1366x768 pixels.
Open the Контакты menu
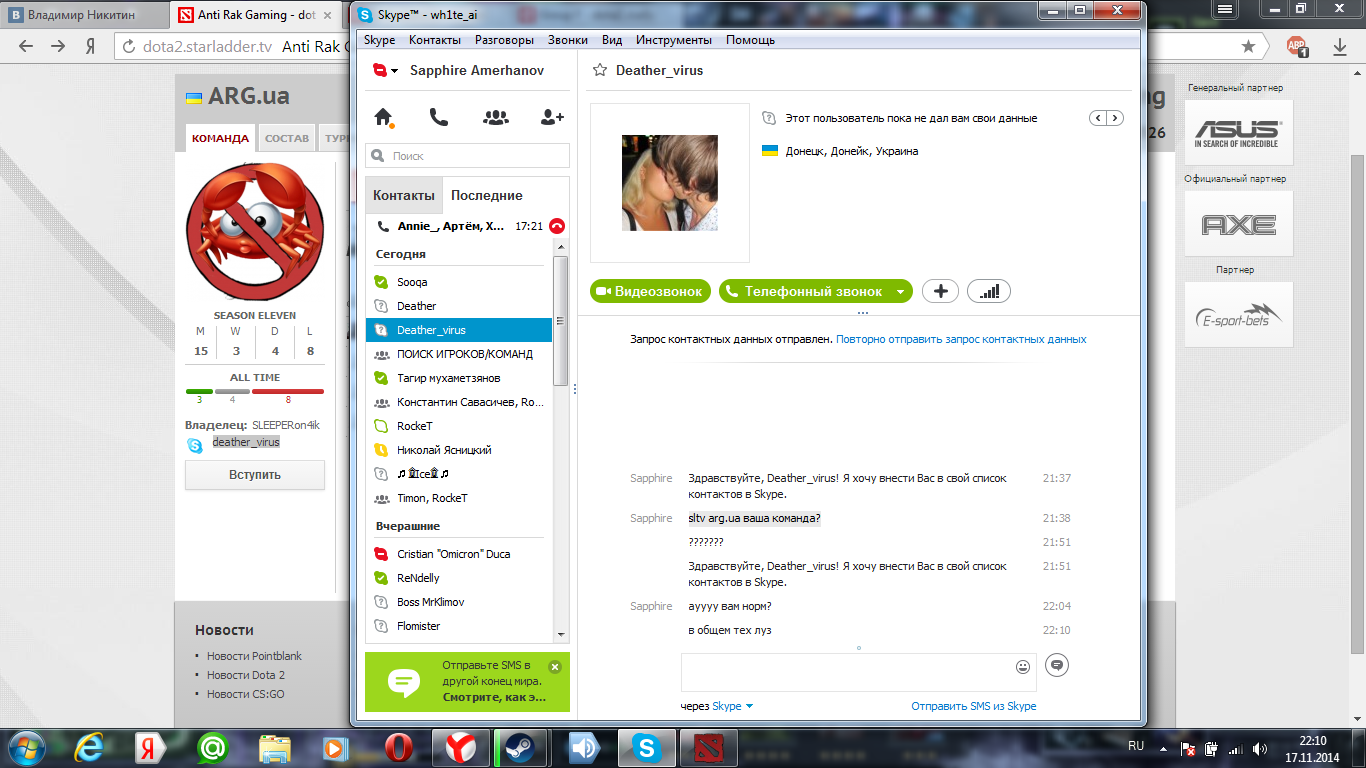click(435, 40)
